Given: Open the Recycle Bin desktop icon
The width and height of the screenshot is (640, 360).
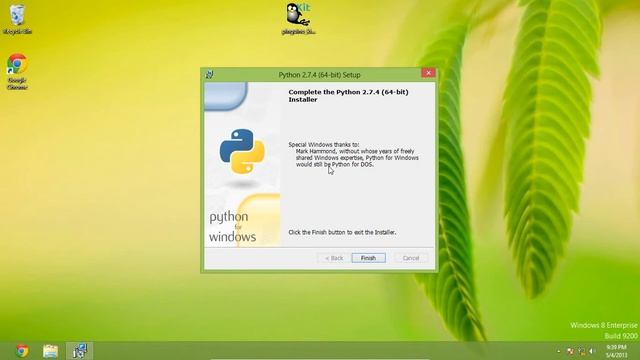Looking at the screenshot, I should click(17, 19).
